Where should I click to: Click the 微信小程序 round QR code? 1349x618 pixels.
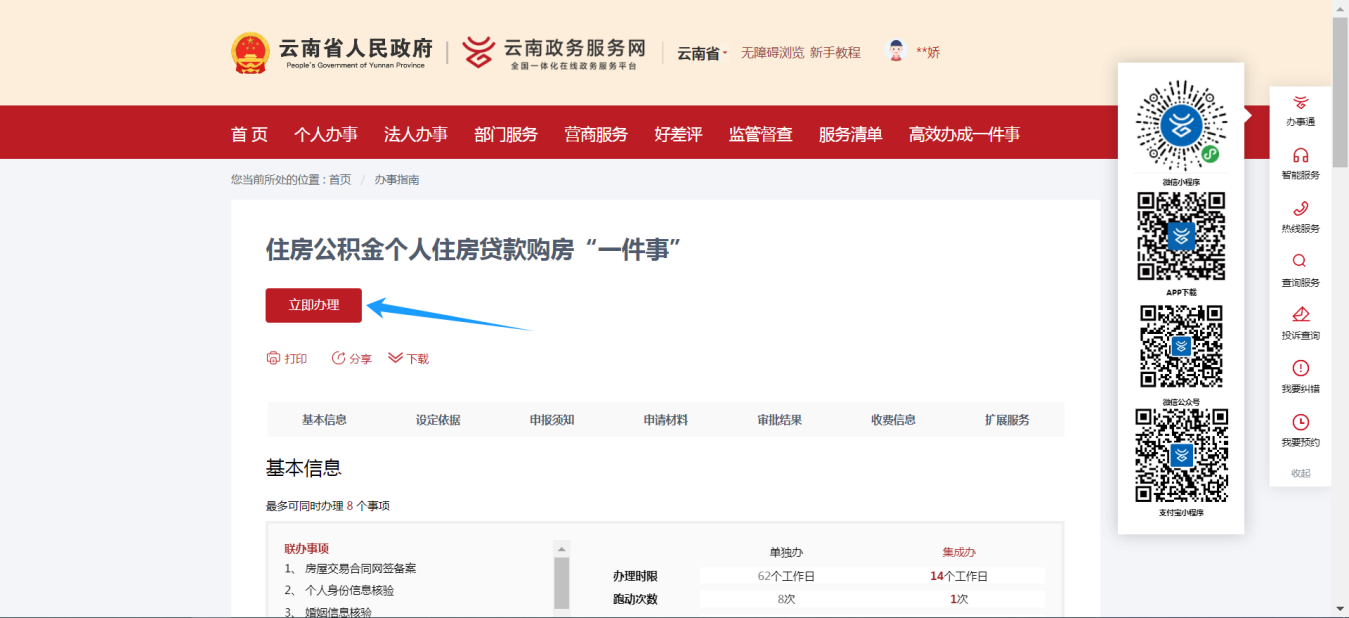coord(1181,126)
